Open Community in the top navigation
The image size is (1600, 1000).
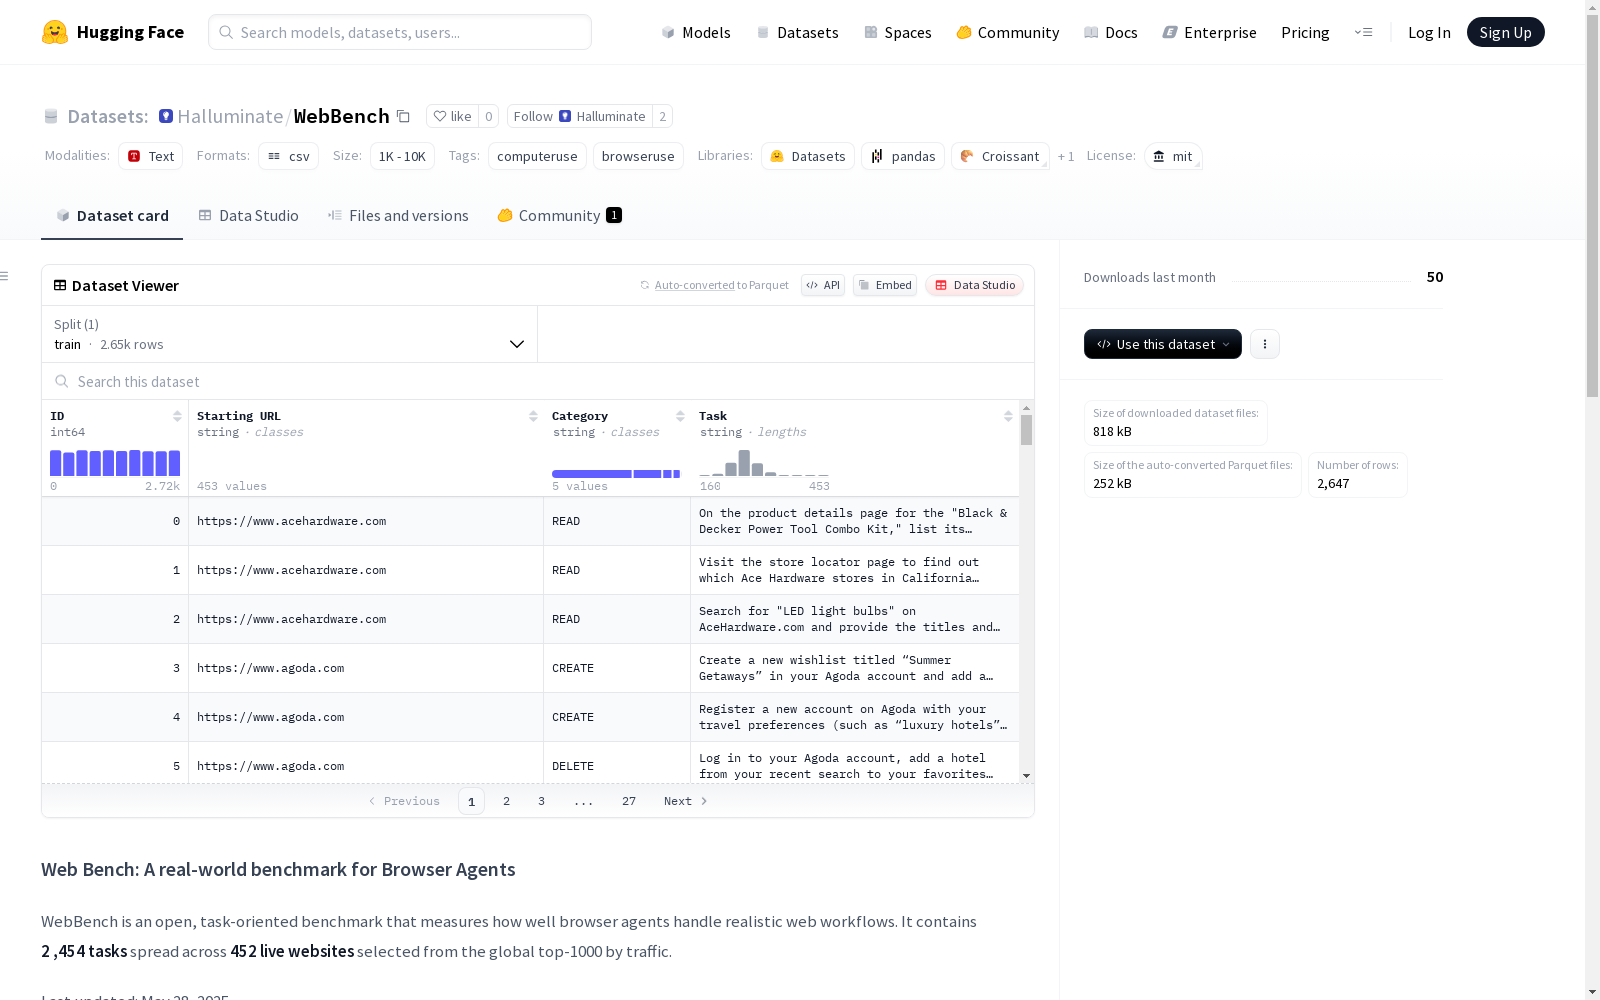pyautogui.click(x=1007, y=32)
